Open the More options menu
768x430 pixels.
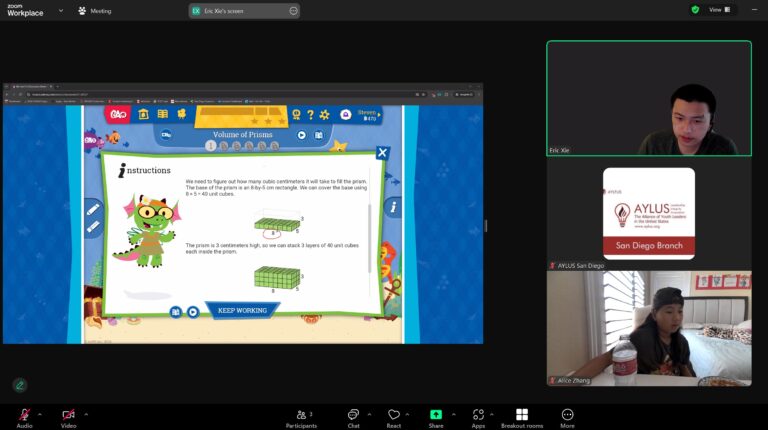(567, 418)
